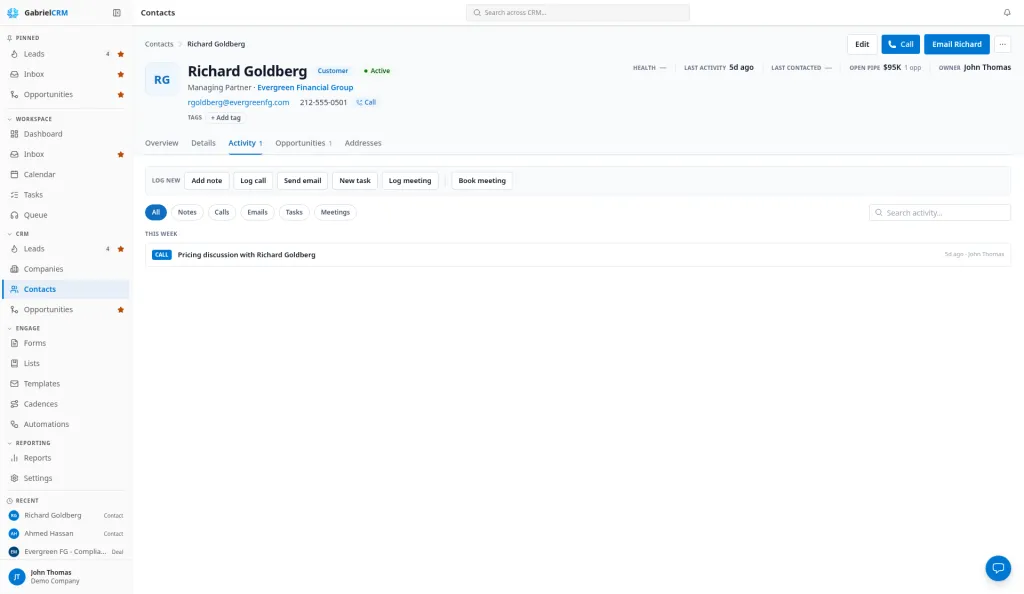This screenshot has width=1024, height=594.
Task: Open recent deal Evergreen FG - Complia...
Action: pos(66,552)
